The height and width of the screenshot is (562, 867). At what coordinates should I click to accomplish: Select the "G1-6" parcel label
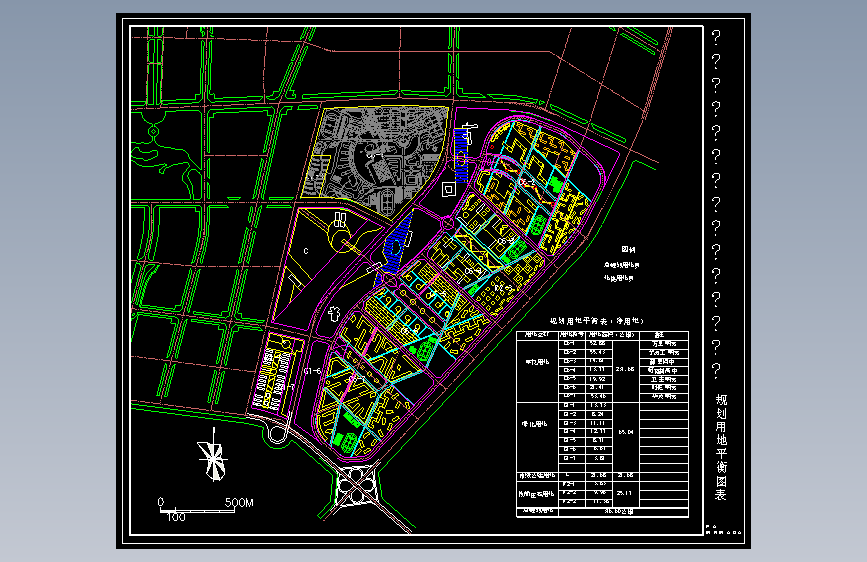click(312, 371)
